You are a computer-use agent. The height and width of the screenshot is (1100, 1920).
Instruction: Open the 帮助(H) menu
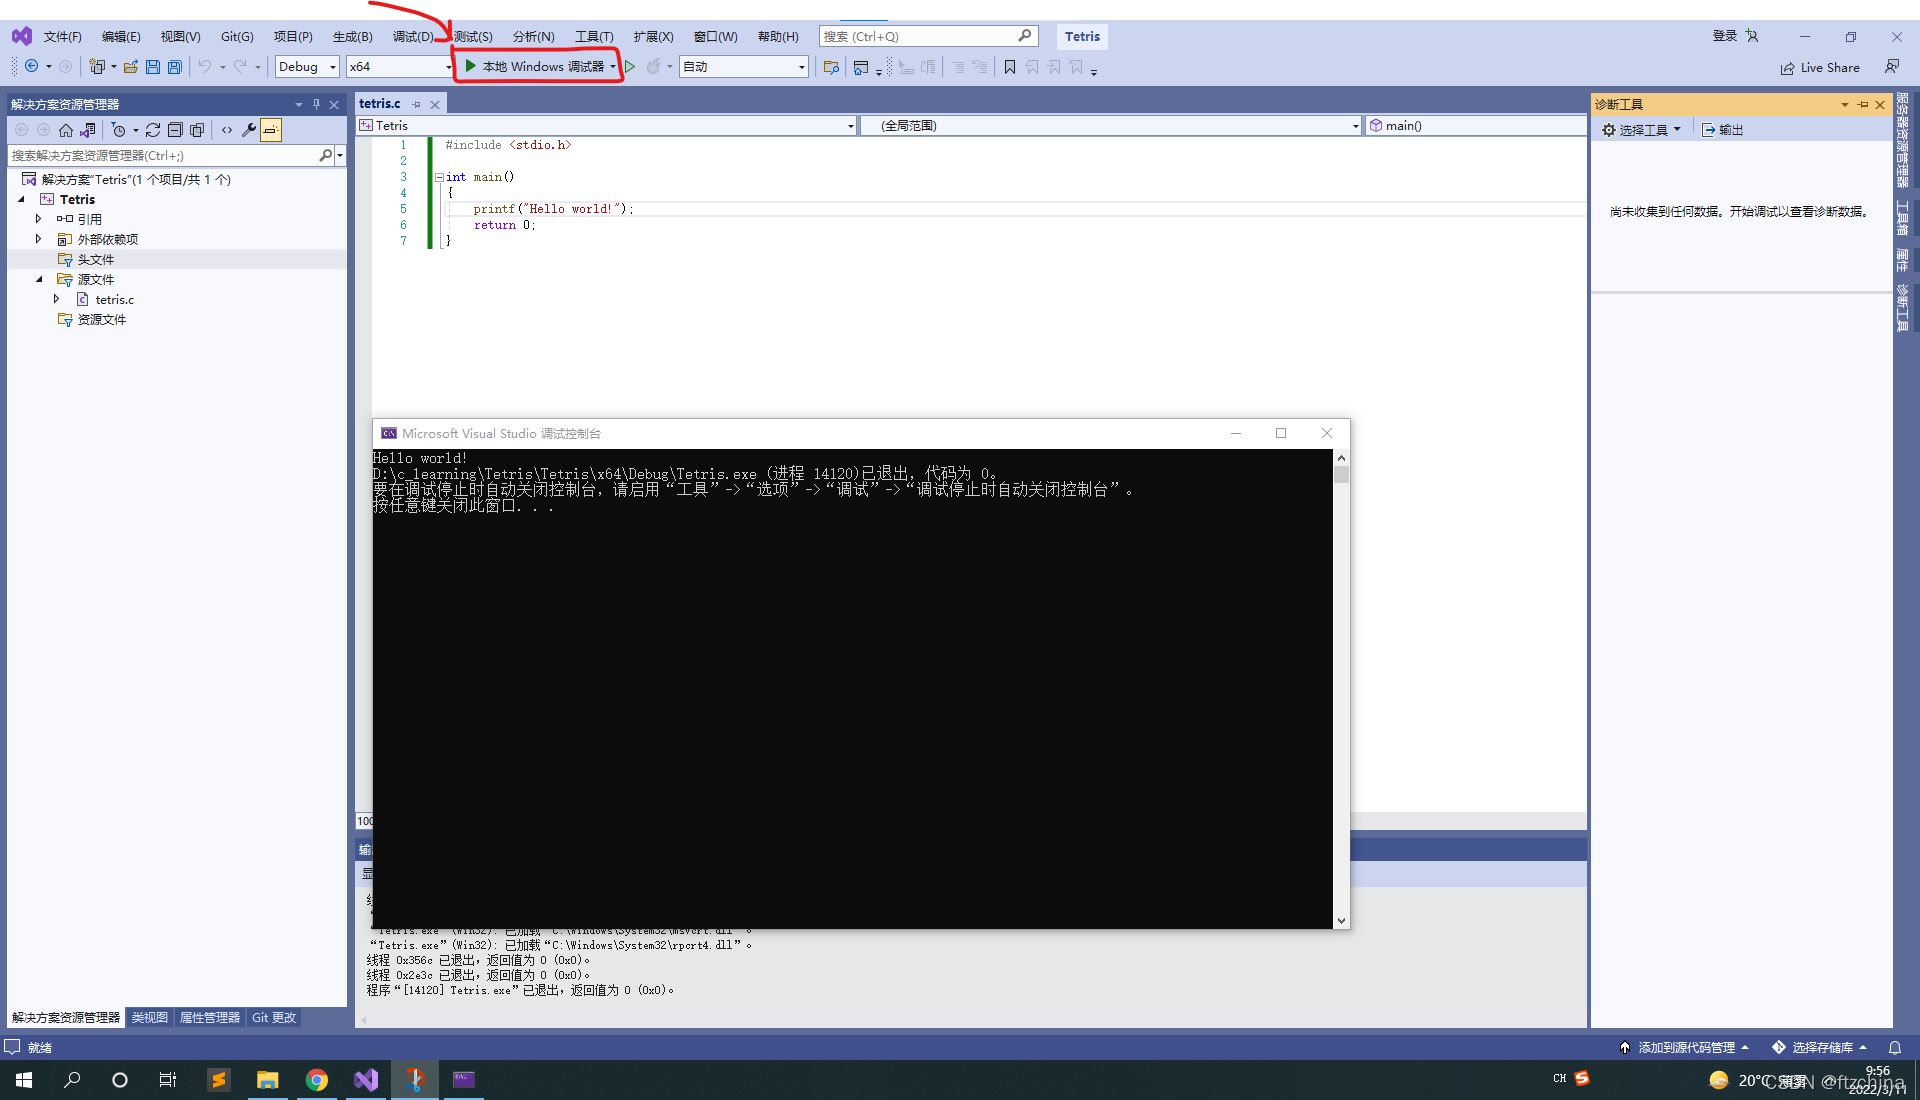point(778,37)
